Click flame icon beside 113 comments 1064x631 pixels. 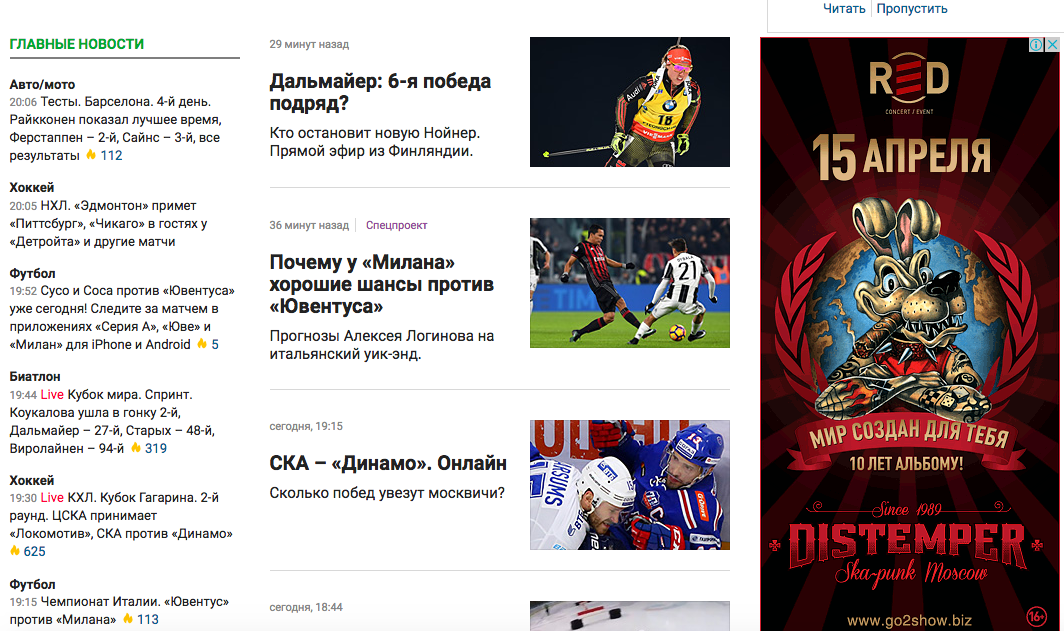coord(127,619)
